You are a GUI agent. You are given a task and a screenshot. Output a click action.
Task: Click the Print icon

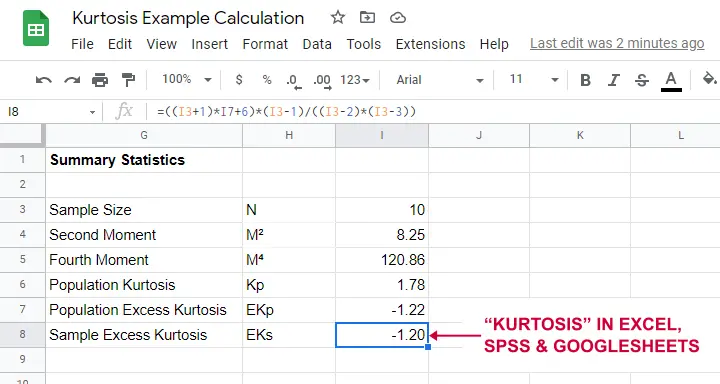pos(100,80)
